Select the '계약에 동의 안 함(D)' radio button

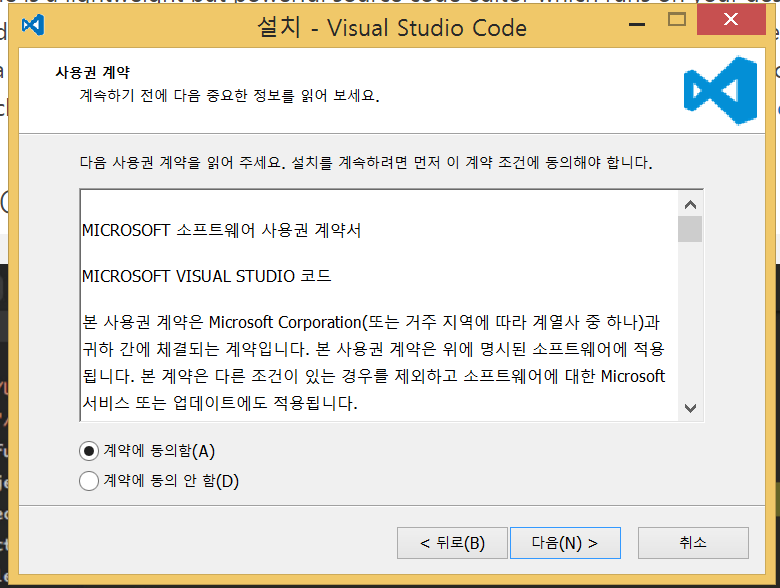(89, 481)
